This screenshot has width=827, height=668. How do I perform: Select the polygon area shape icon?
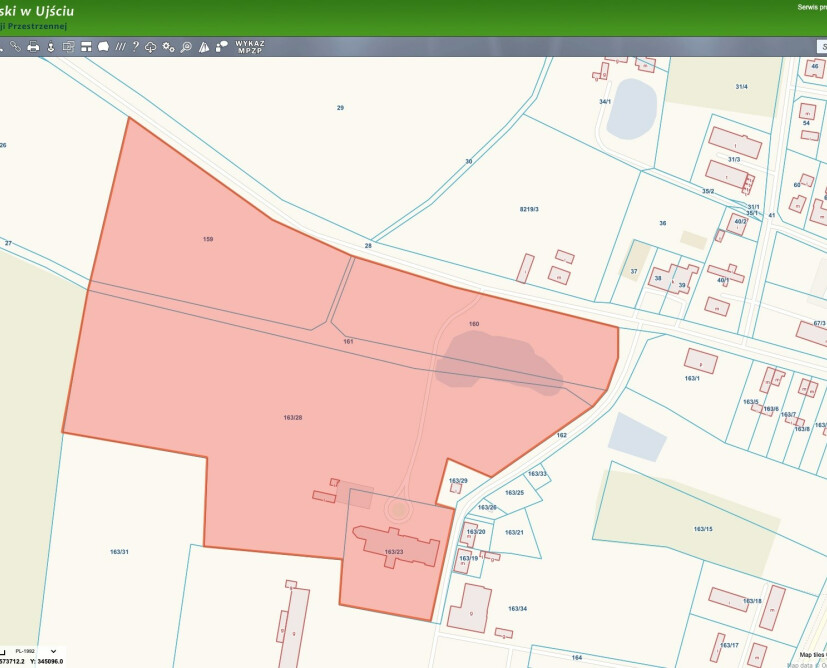(x=103, y=47)
